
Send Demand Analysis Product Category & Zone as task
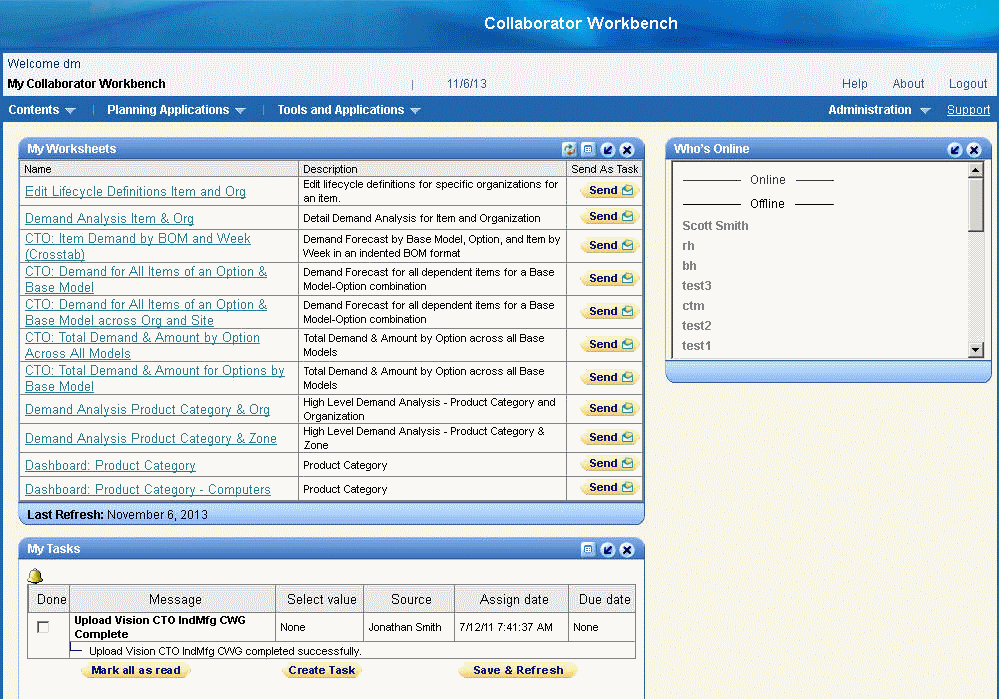coord(610,438)
